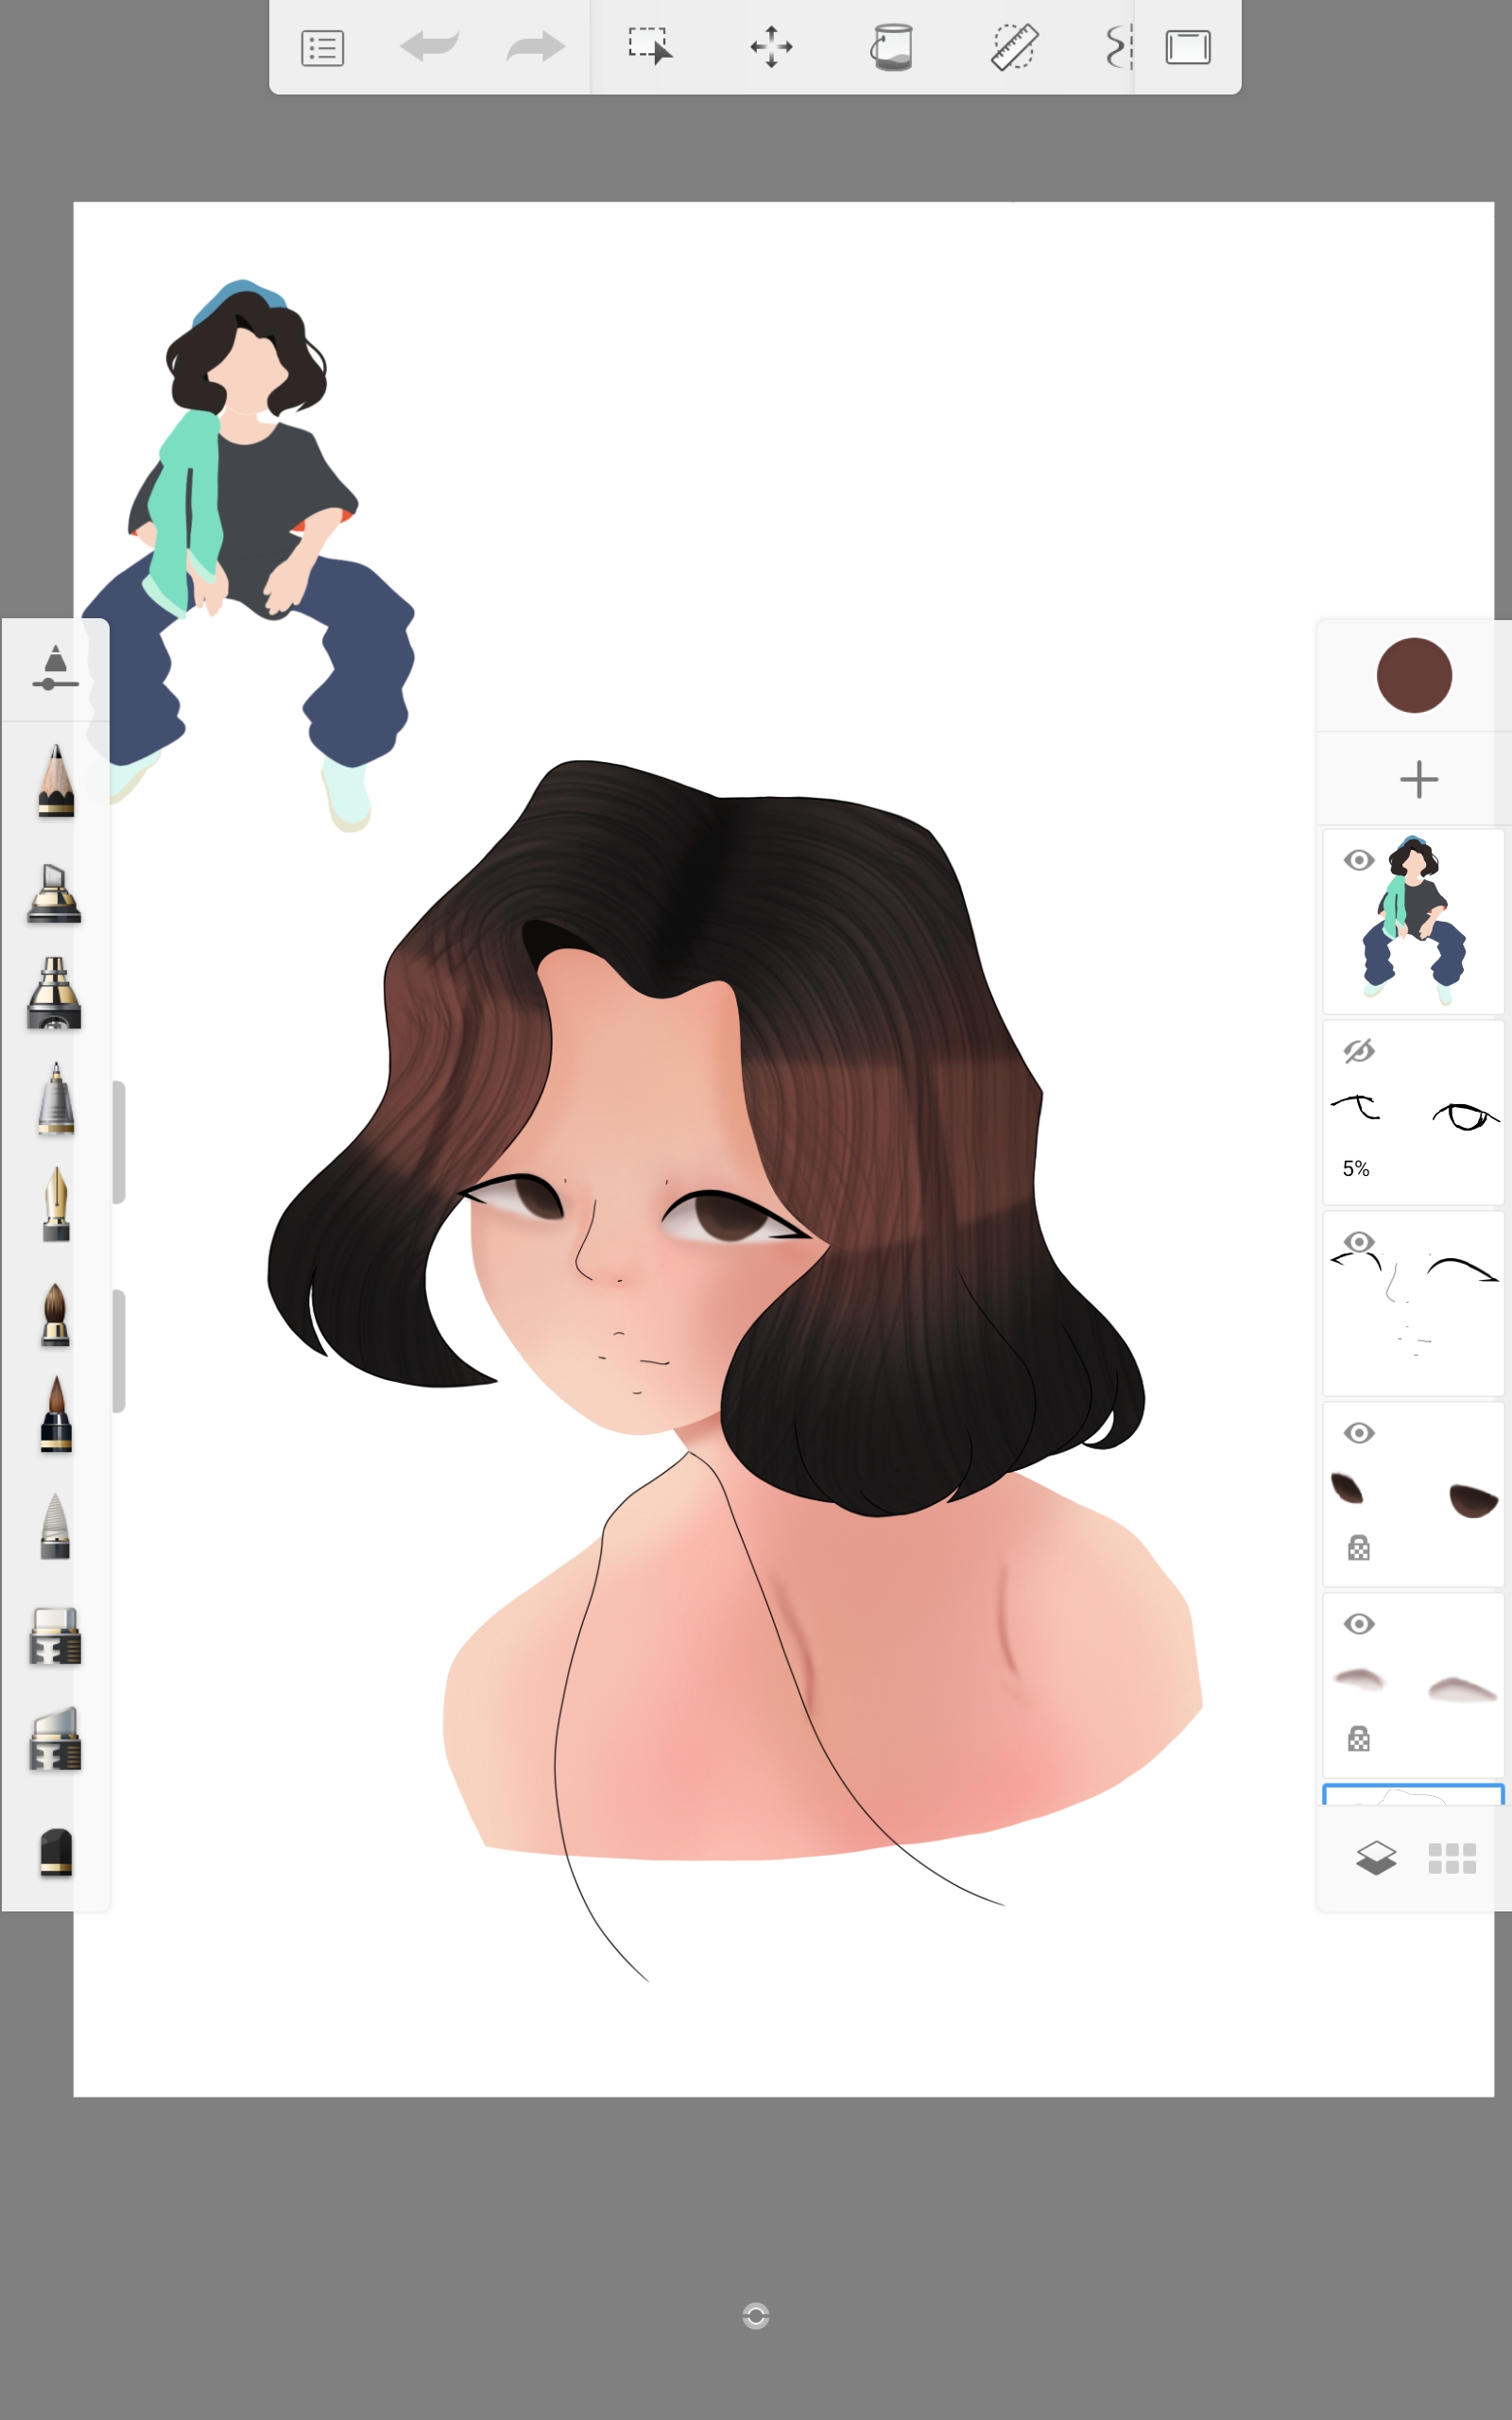Select the dark-handled paintbrush
Viewport: 1512px width, 2420px height.
tap(56, 1413)
